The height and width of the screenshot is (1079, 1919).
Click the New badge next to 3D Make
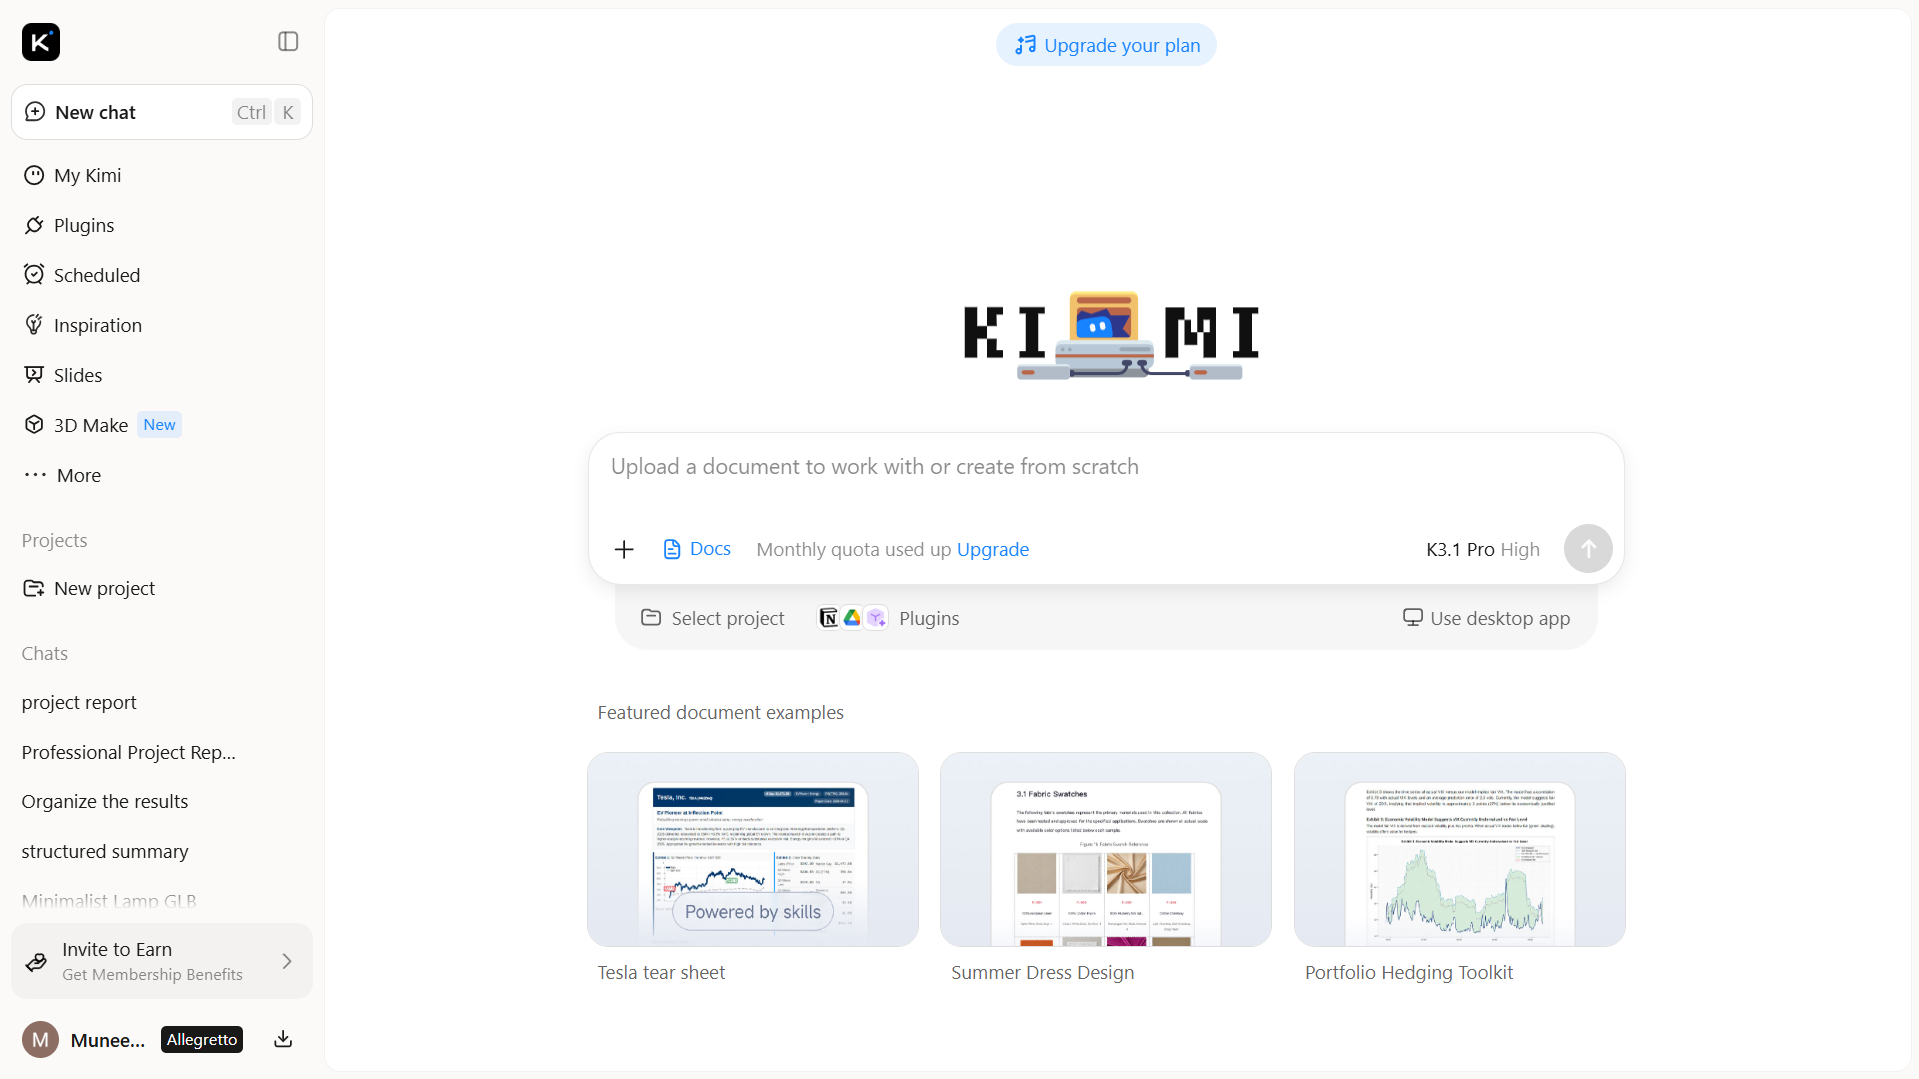pos(159,425)
